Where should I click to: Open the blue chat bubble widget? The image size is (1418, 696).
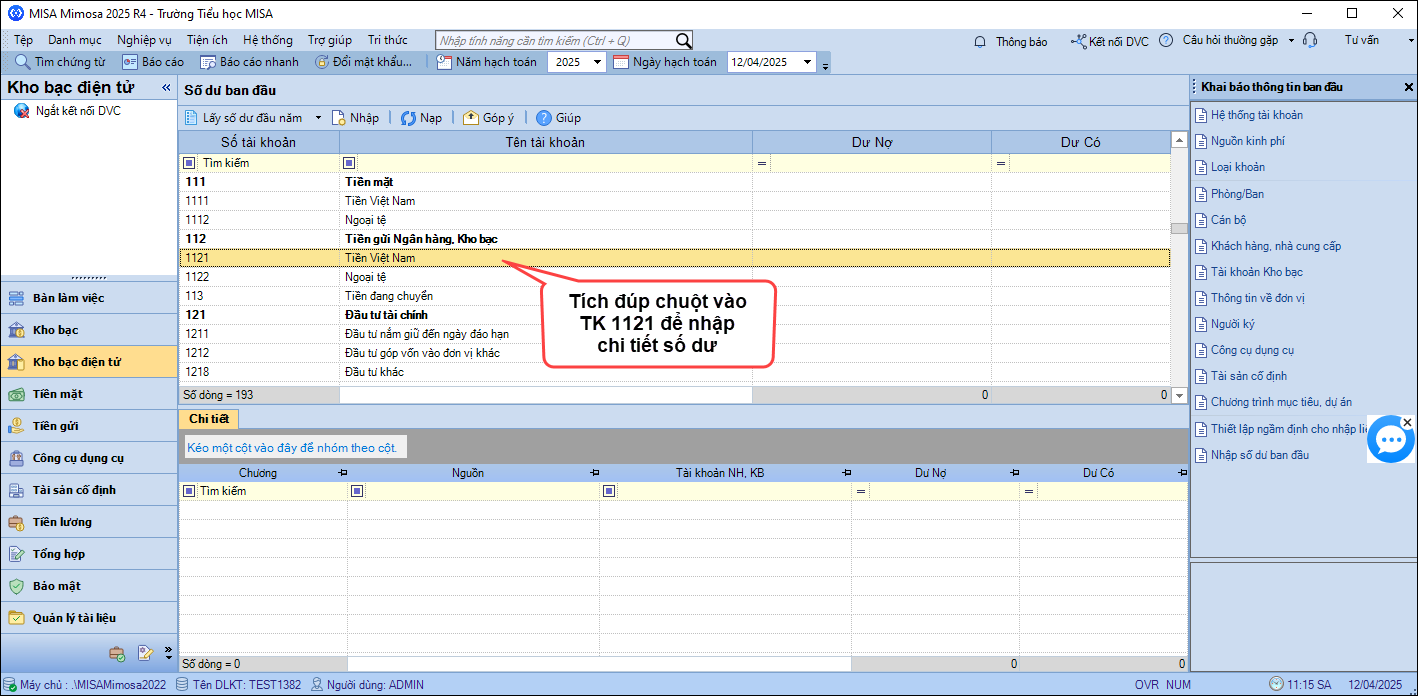point(1391,440)
